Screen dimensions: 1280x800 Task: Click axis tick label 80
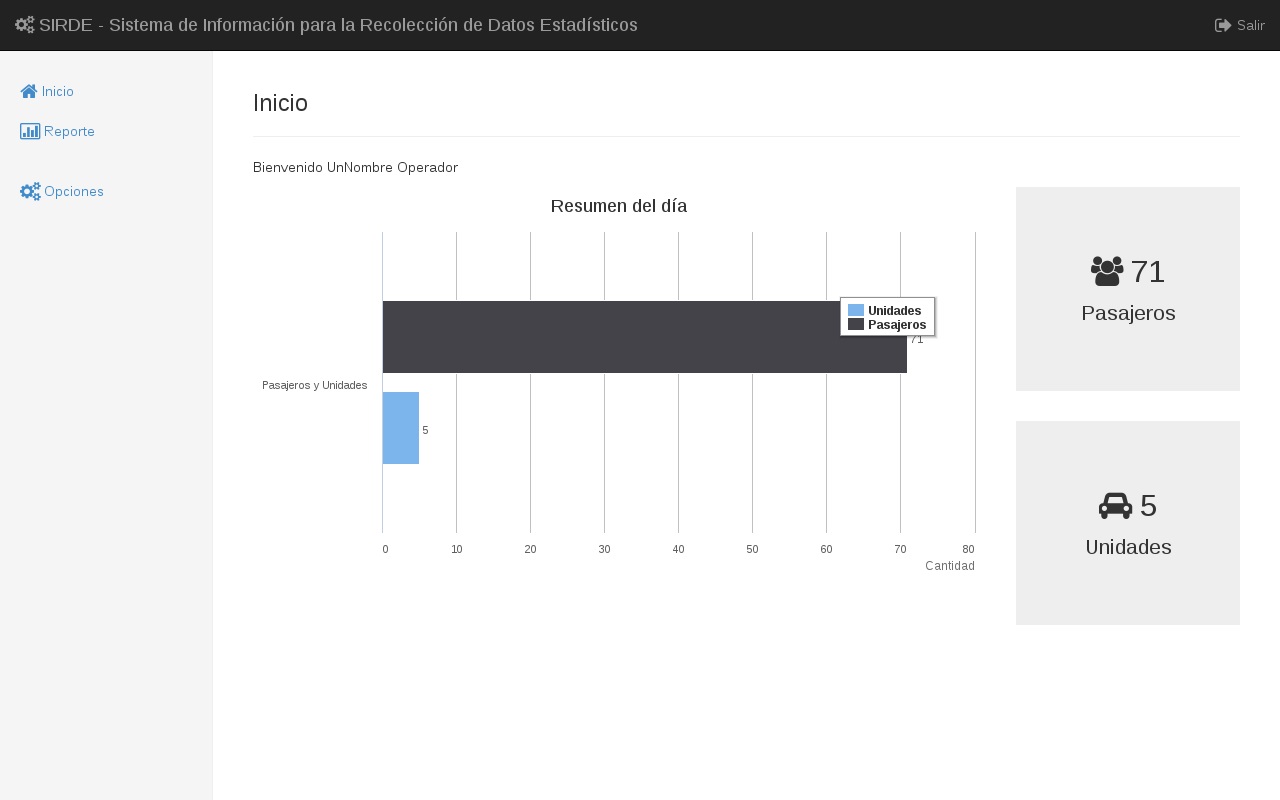coord(968,549)
